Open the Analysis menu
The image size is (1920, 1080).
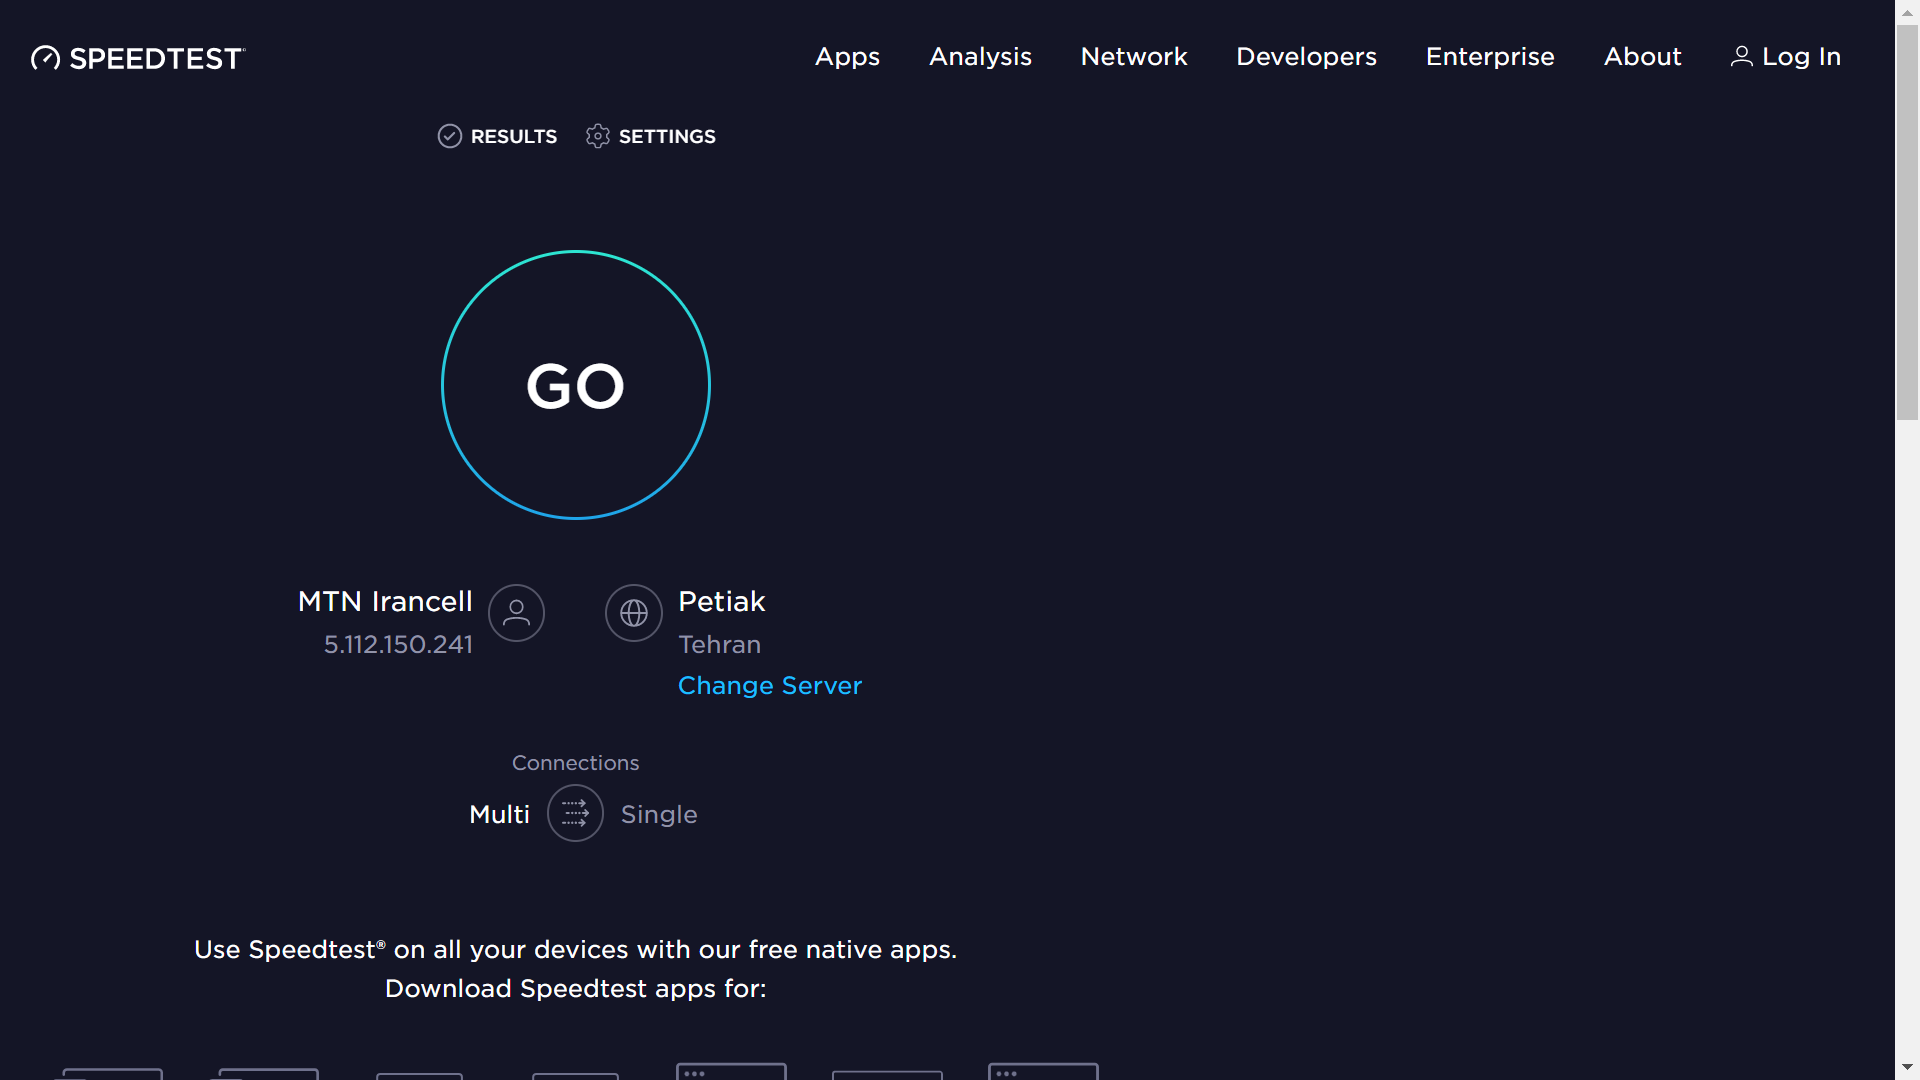pos(980,57)
